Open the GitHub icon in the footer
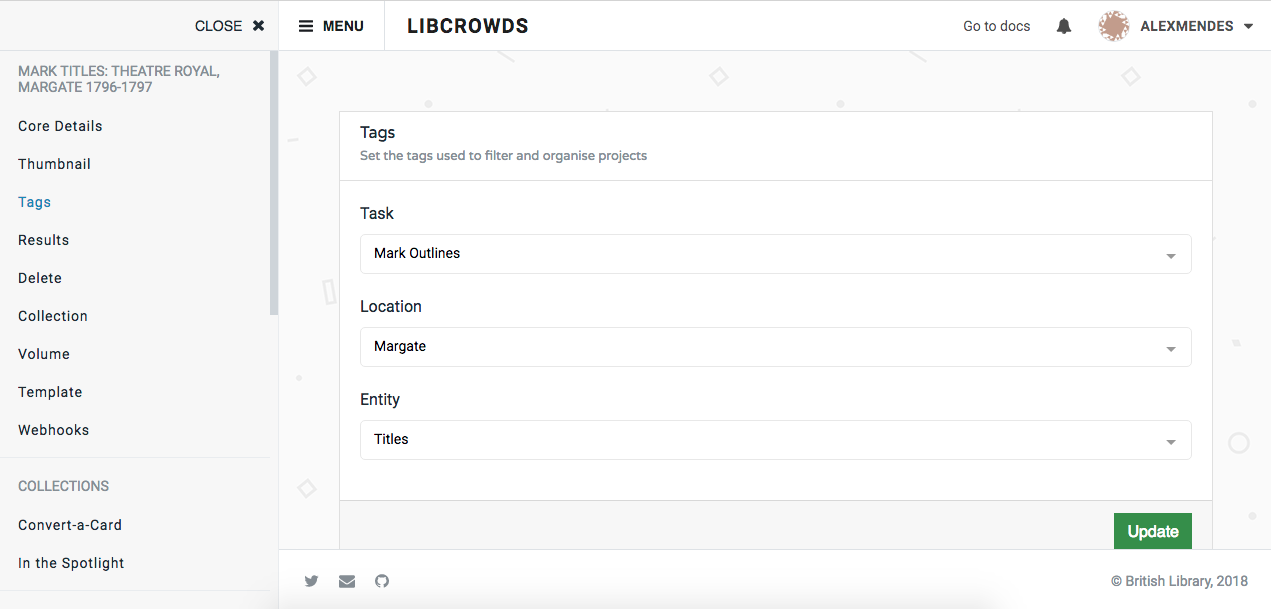Screen dimensions: 1271x609 [x=381, y=581]
